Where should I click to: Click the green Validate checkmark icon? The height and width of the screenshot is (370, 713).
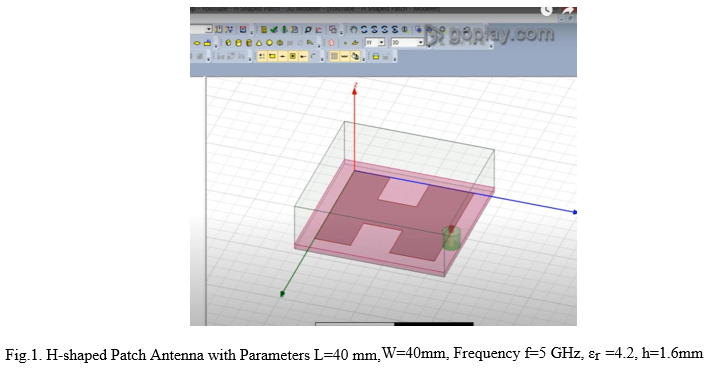pos(274,30)
